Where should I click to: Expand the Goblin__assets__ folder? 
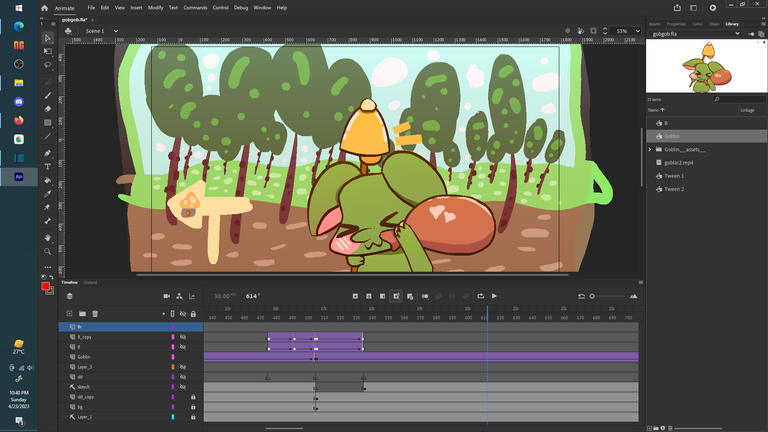(x=650, y=149)
